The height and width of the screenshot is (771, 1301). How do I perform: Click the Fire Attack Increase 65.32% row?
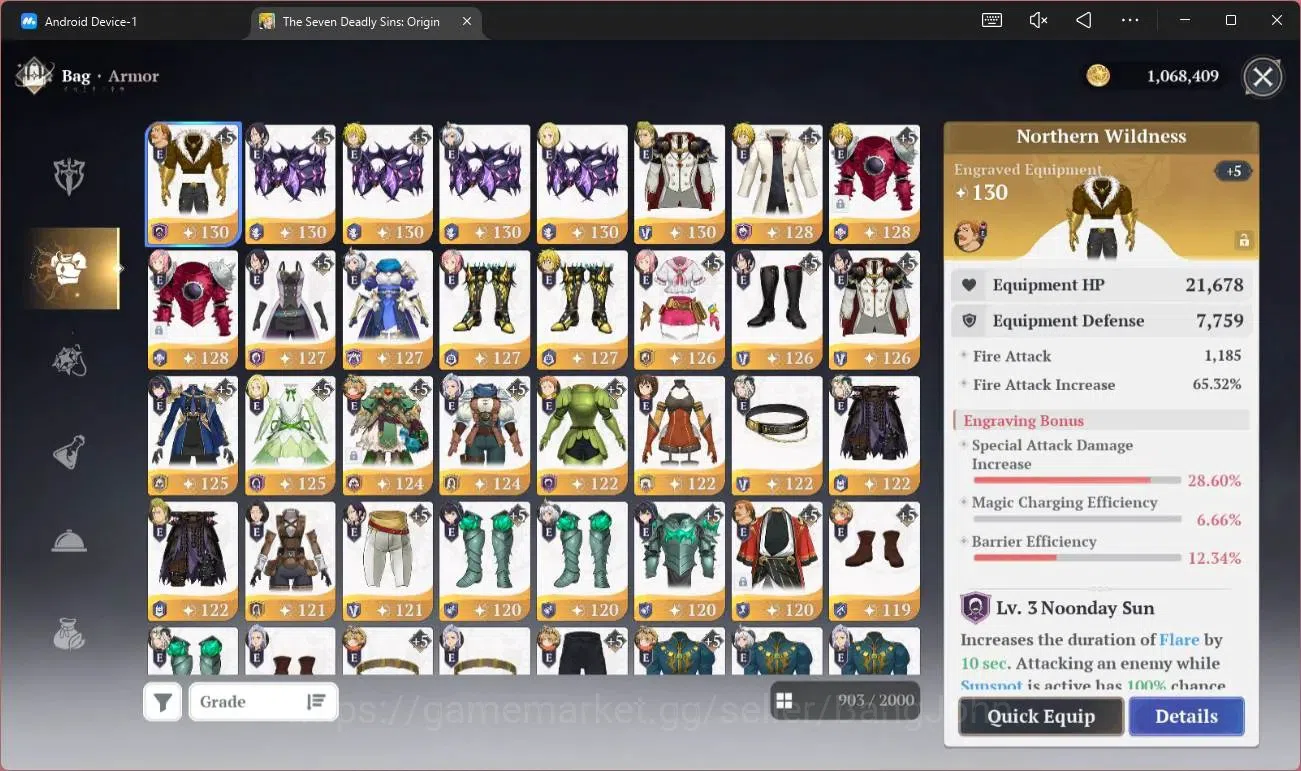pos(1101,385)
